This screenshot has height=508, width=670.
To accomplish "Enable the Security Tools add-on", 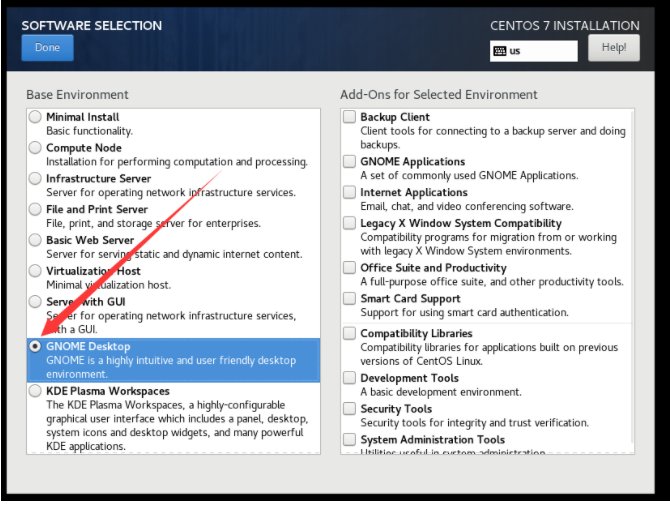I will click(349, 409).
